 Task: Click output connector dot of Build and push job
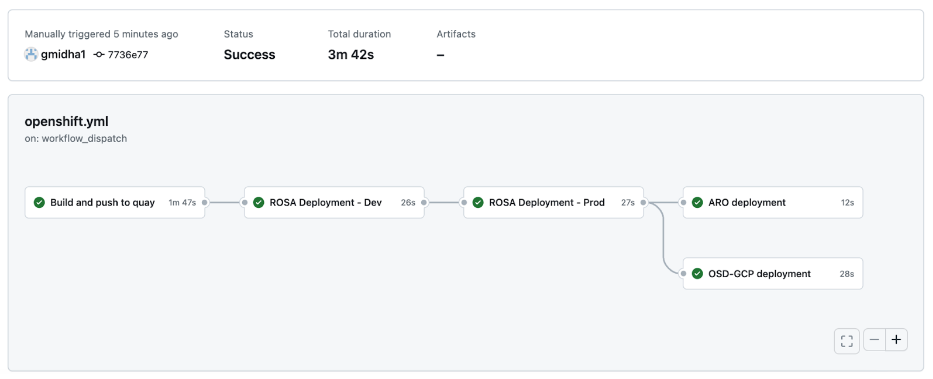click(205, 202)
